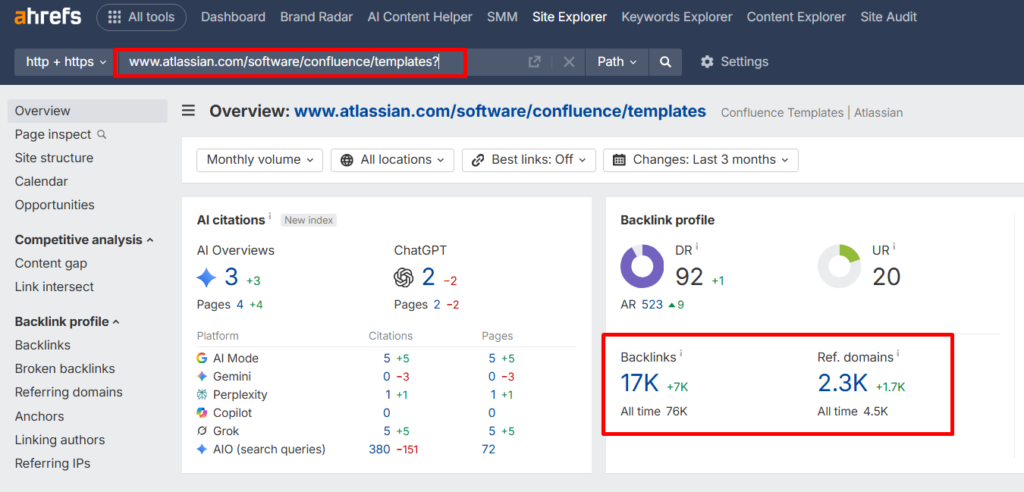Open Changes: Last 3 months dropdown
1024x492 pixels.
701,160
